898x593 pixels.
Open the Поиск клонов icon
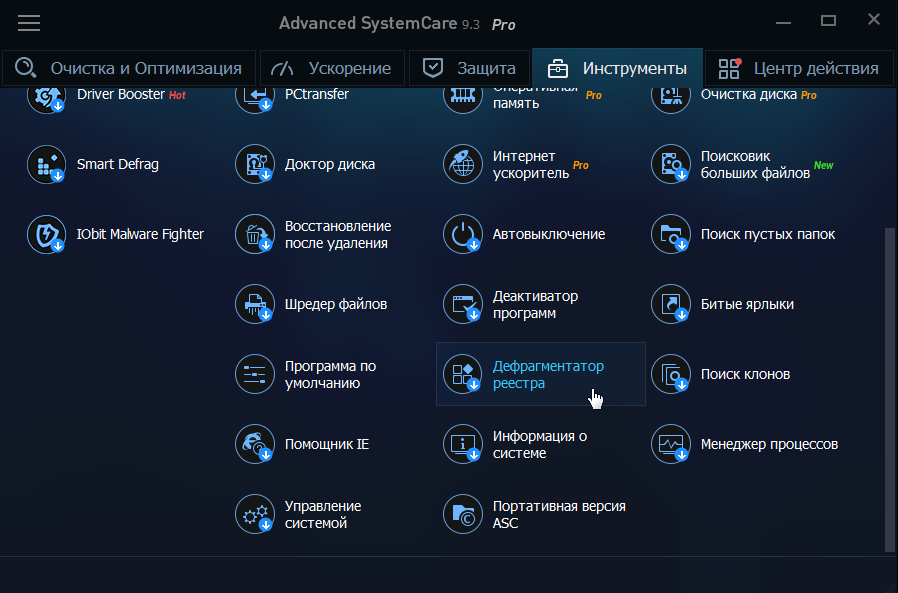point(670,374)
